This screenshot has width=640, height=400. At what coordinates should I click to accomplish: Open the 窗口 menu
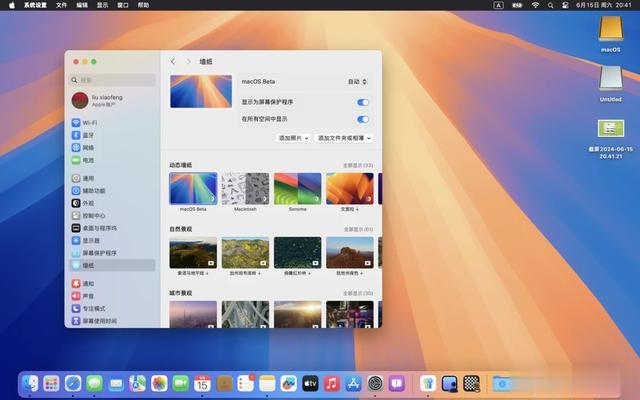point(123,5)
